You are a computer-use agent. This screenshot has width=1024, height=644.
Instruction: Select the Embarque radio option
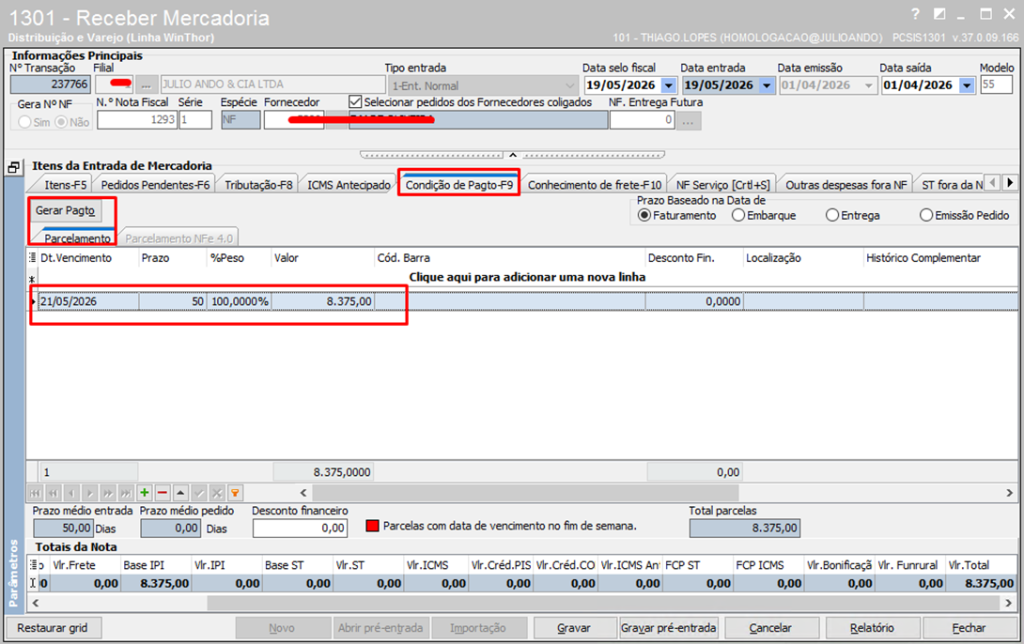click(738, 215)
